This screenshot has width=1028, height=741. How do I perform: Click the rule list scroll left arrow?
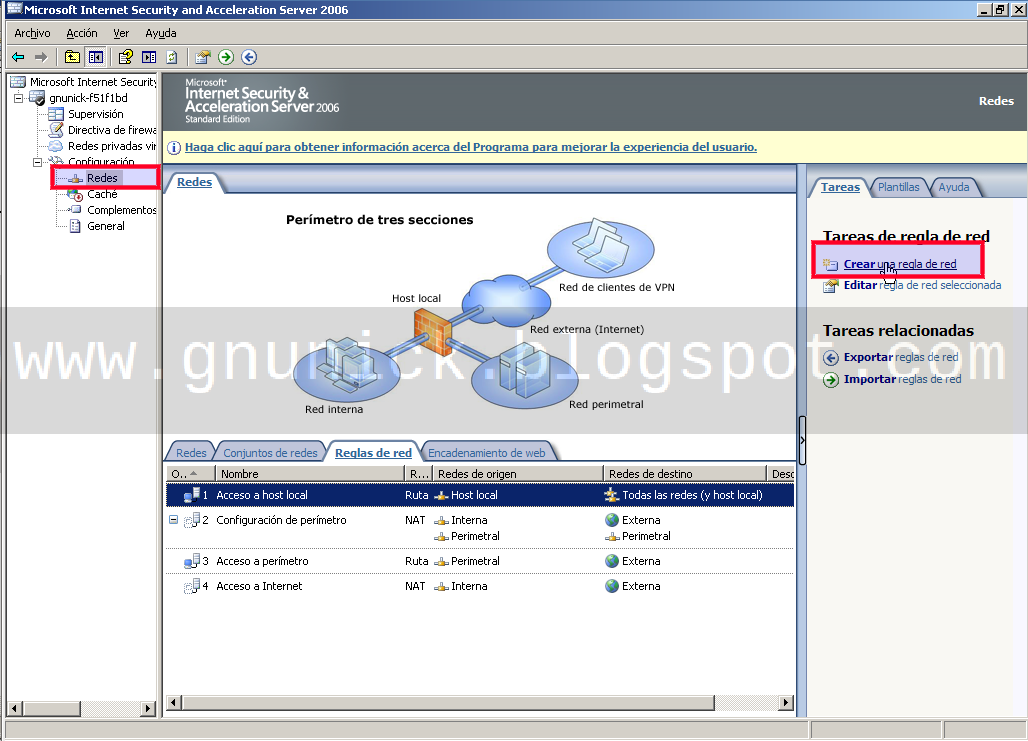point(174,703)
